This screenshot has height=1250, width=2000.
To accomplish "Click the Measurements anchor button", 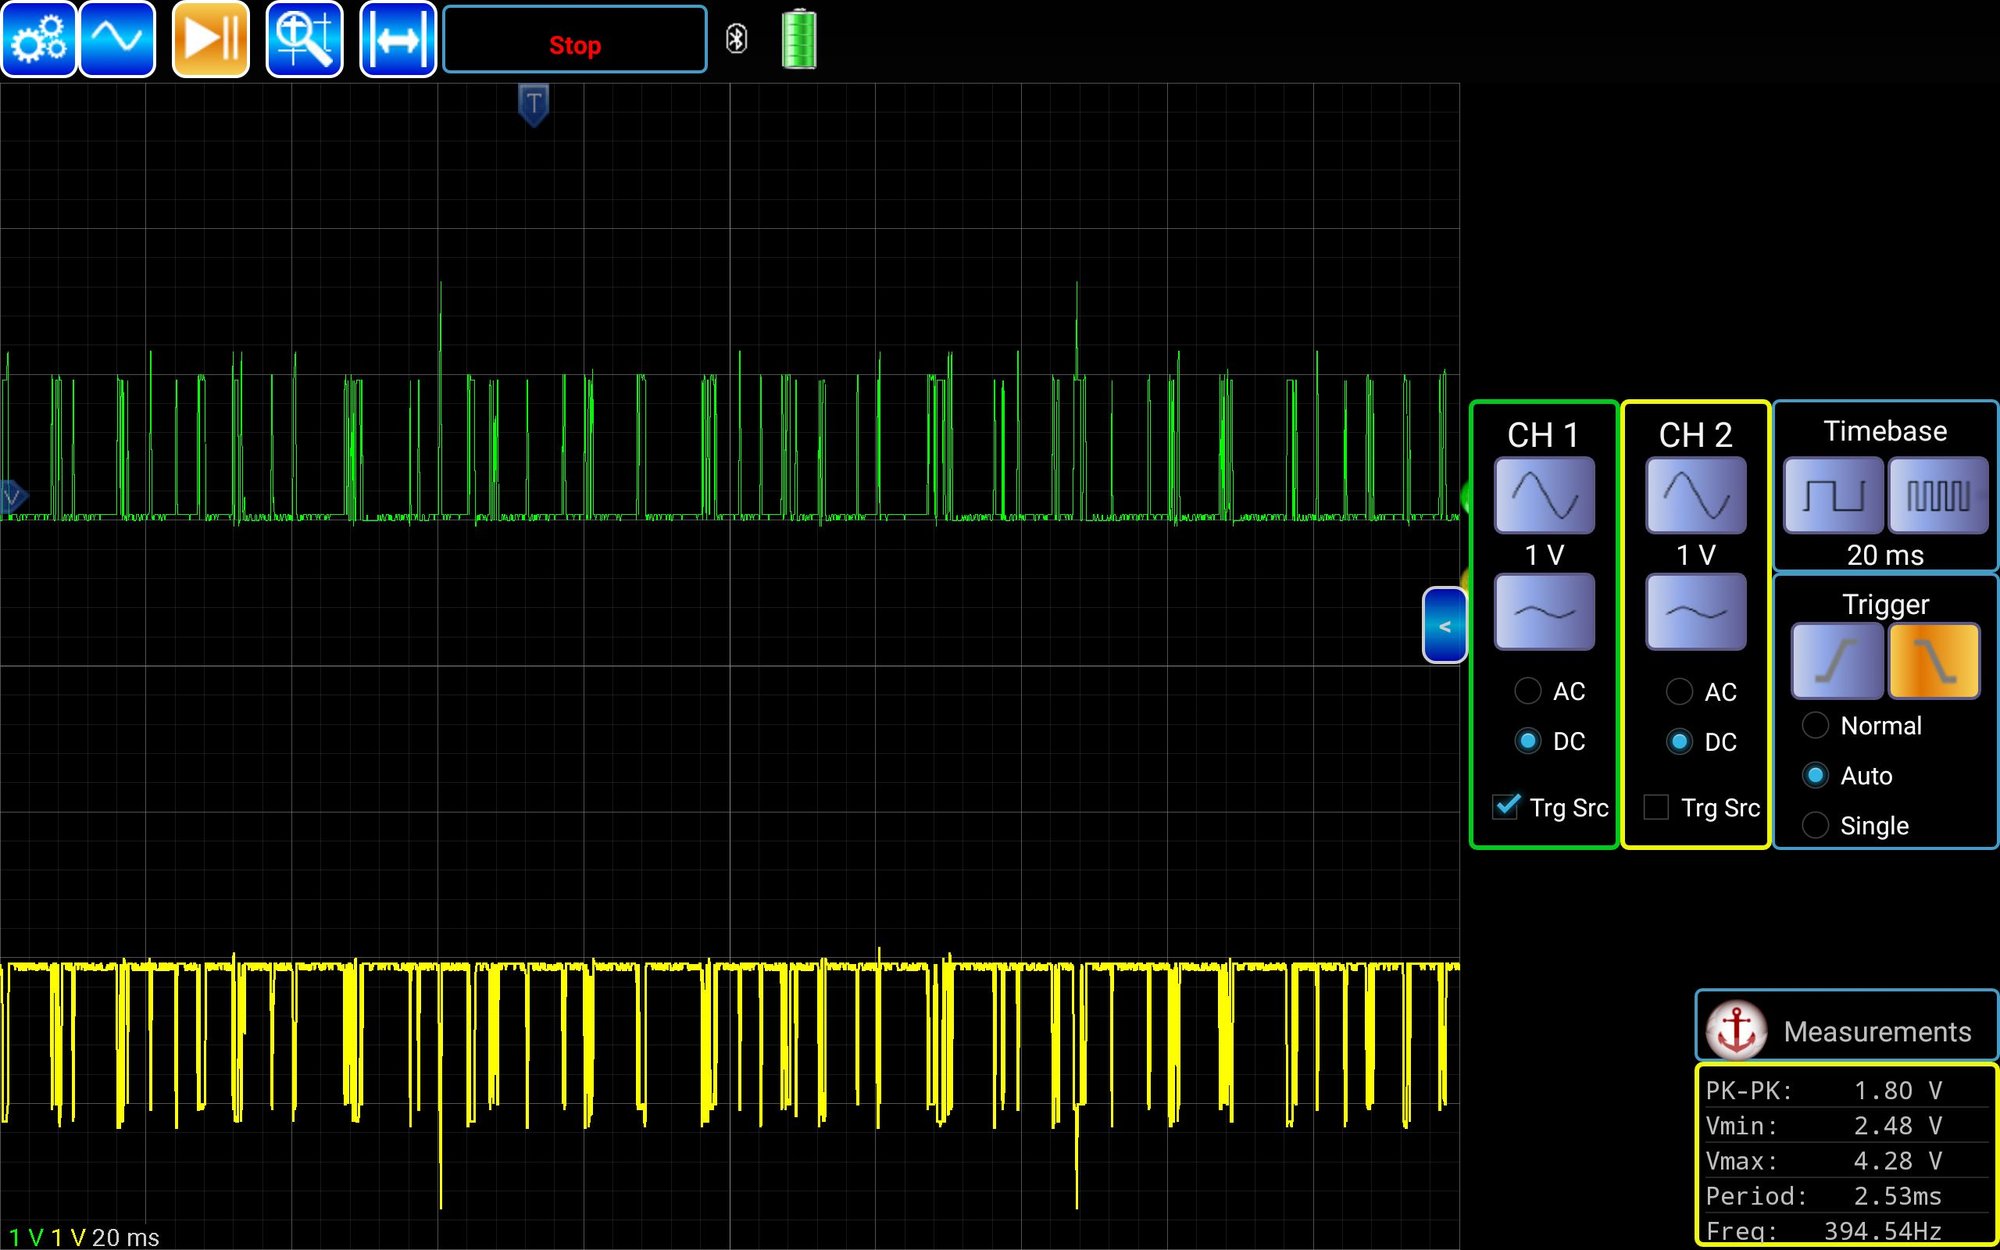I will 1736,1030.
